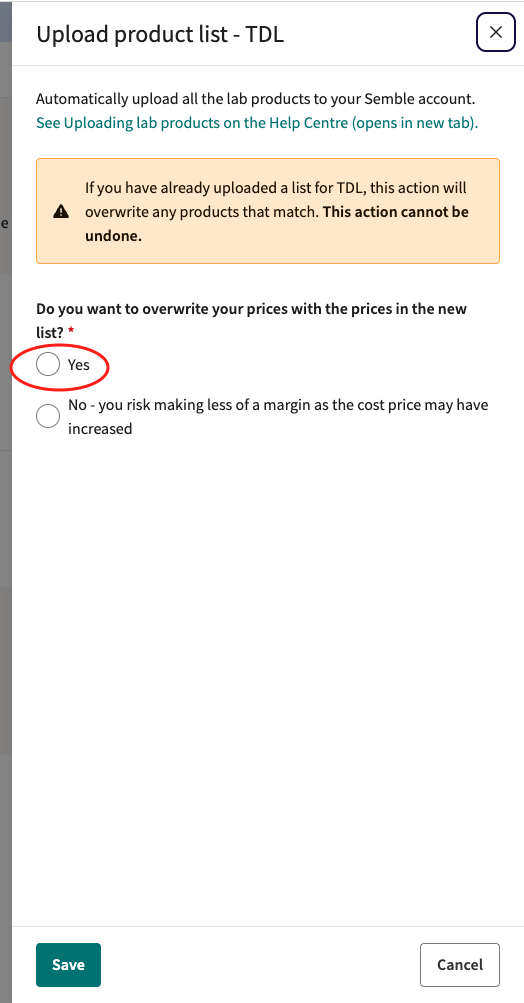Click the empty body area below radio options
Image resolution: width=524 pixels, height=1003 pixels.
tap(267, 678)
